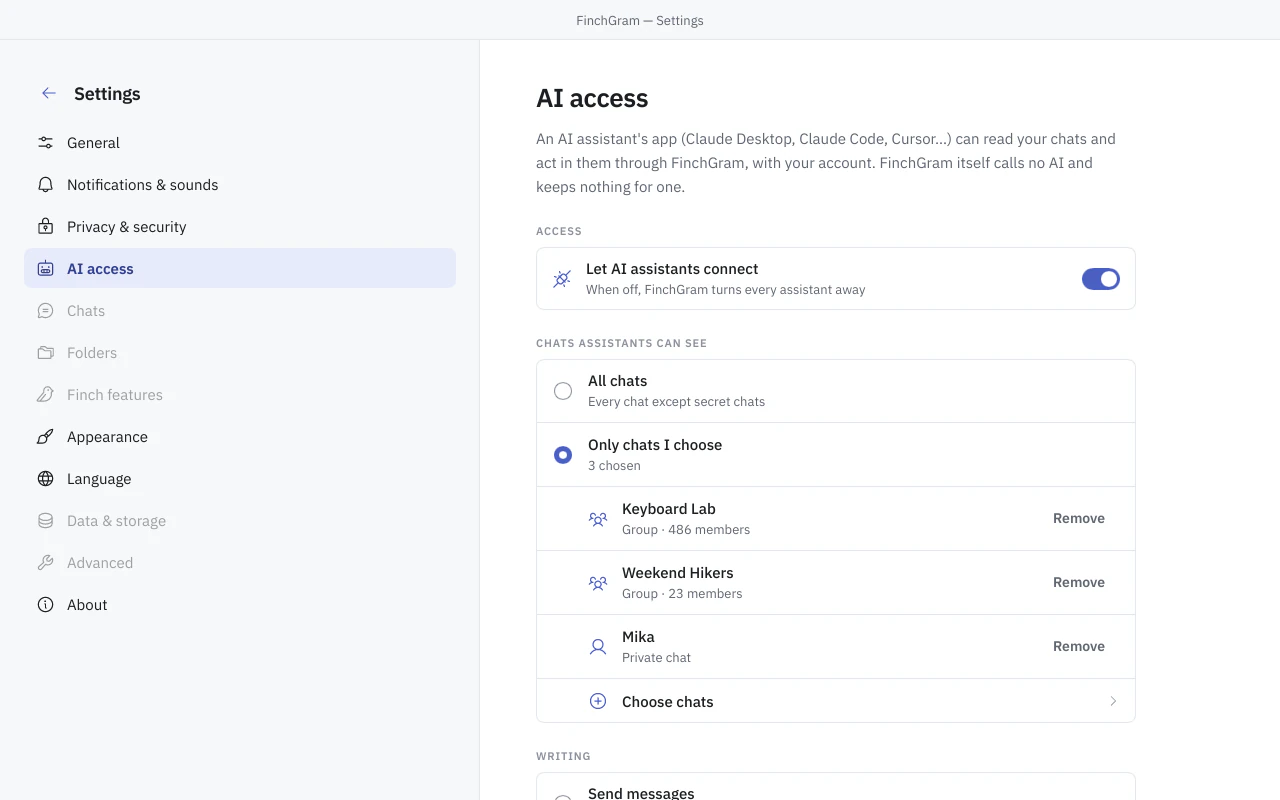The width and height of the screenshot is (1280, 800).
Task: Click the Finch features feather icon
Action: coord(45,395)
